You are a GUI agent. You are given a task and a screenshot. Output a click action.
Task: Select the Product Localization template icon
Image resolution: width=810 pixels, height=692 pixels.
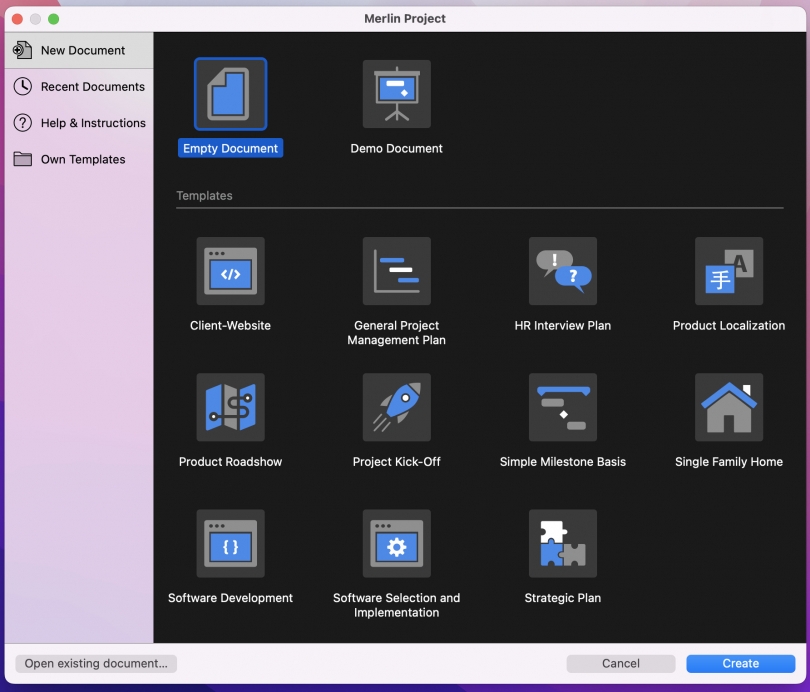[x=728, y=271]
